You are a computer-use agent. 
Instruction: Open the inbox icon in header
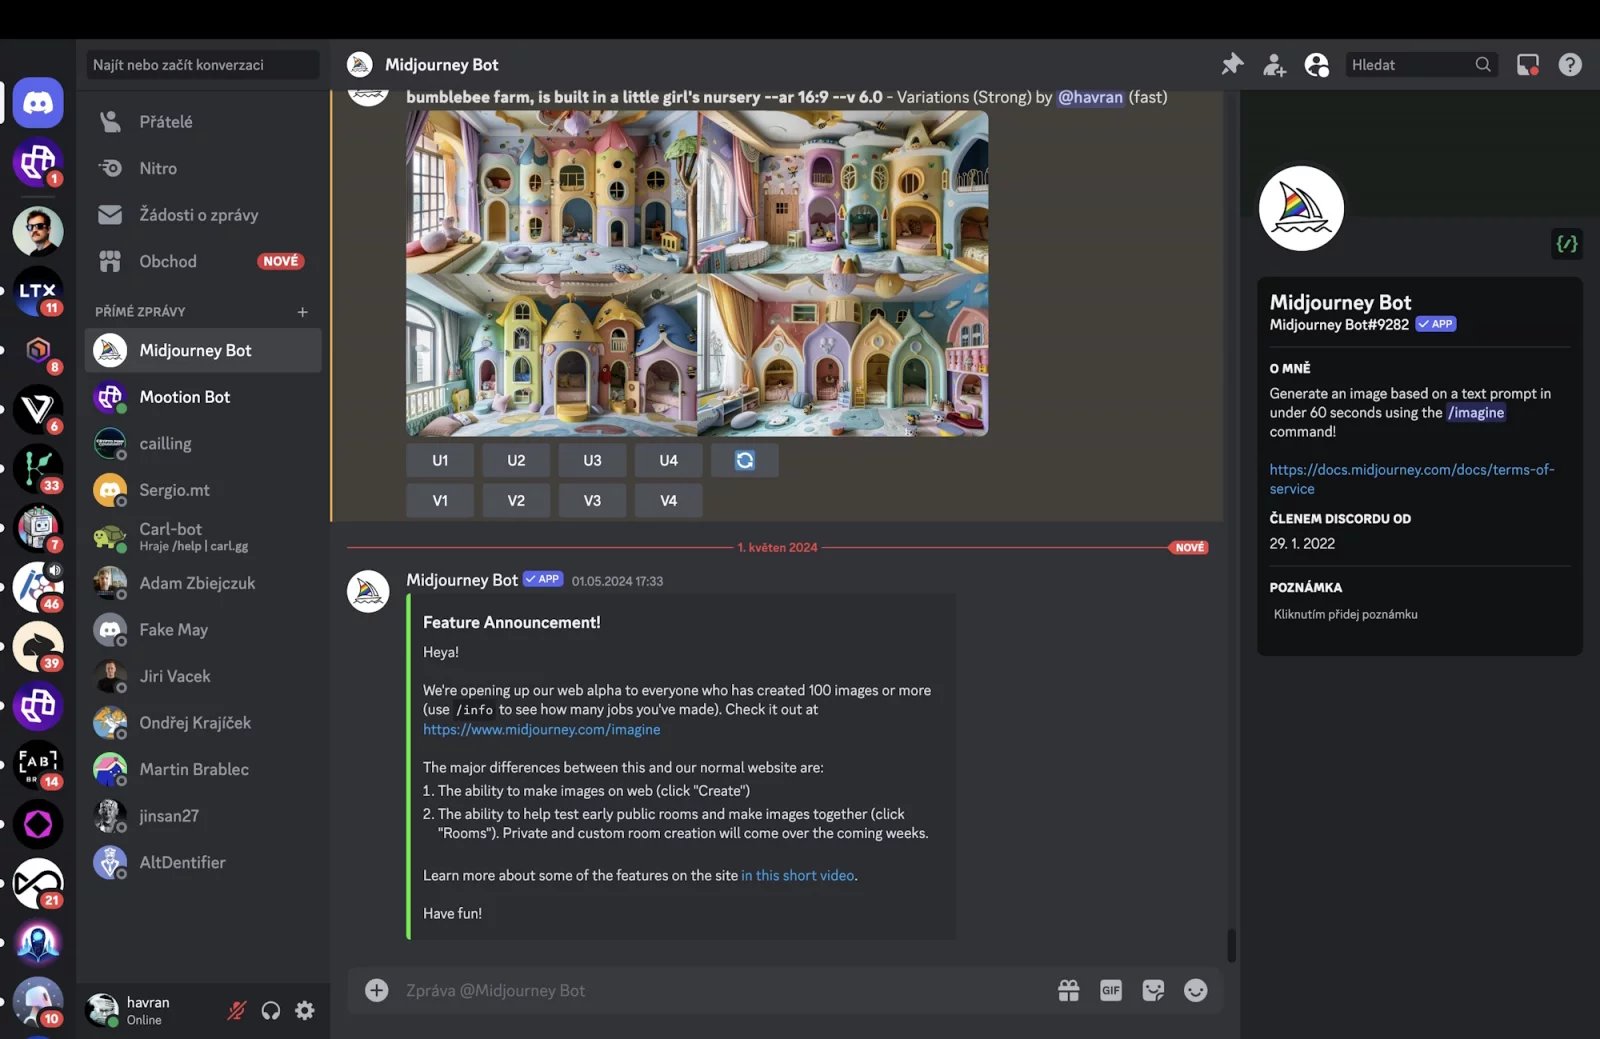(1528, 65)
